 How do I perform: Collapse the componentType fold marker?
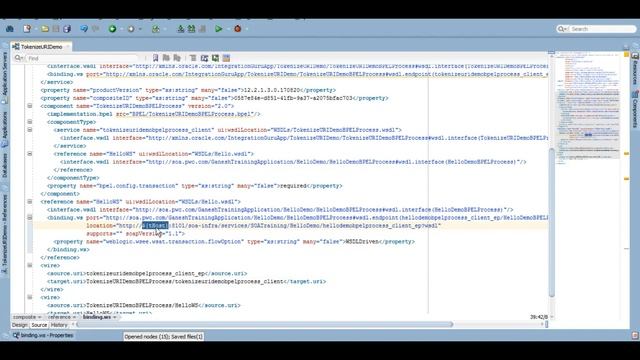point(30,122)
